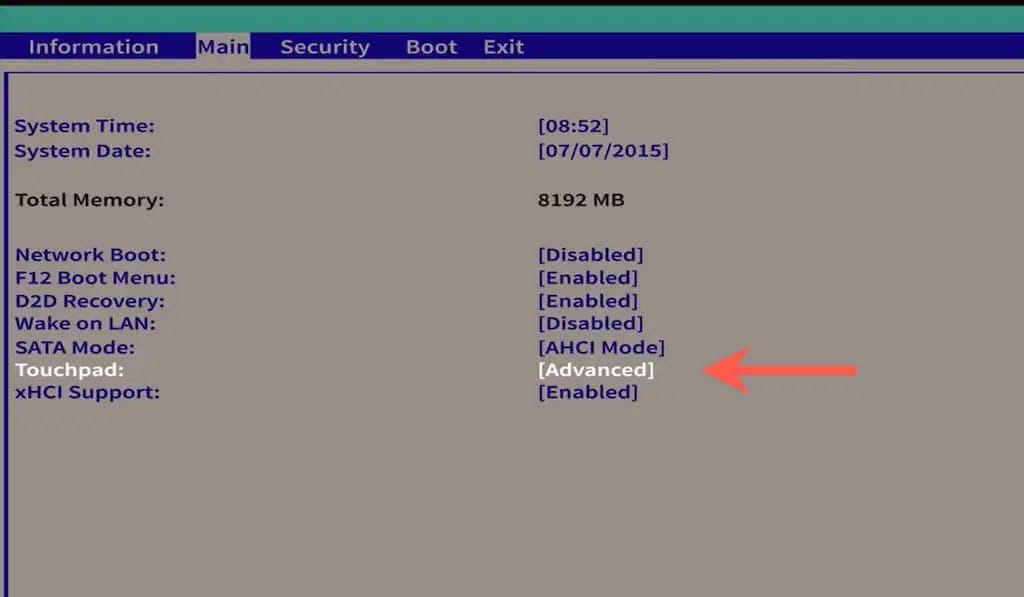Switch to the Security tab
Viewport: 1024px width, 597px height.
pos(325,46)
